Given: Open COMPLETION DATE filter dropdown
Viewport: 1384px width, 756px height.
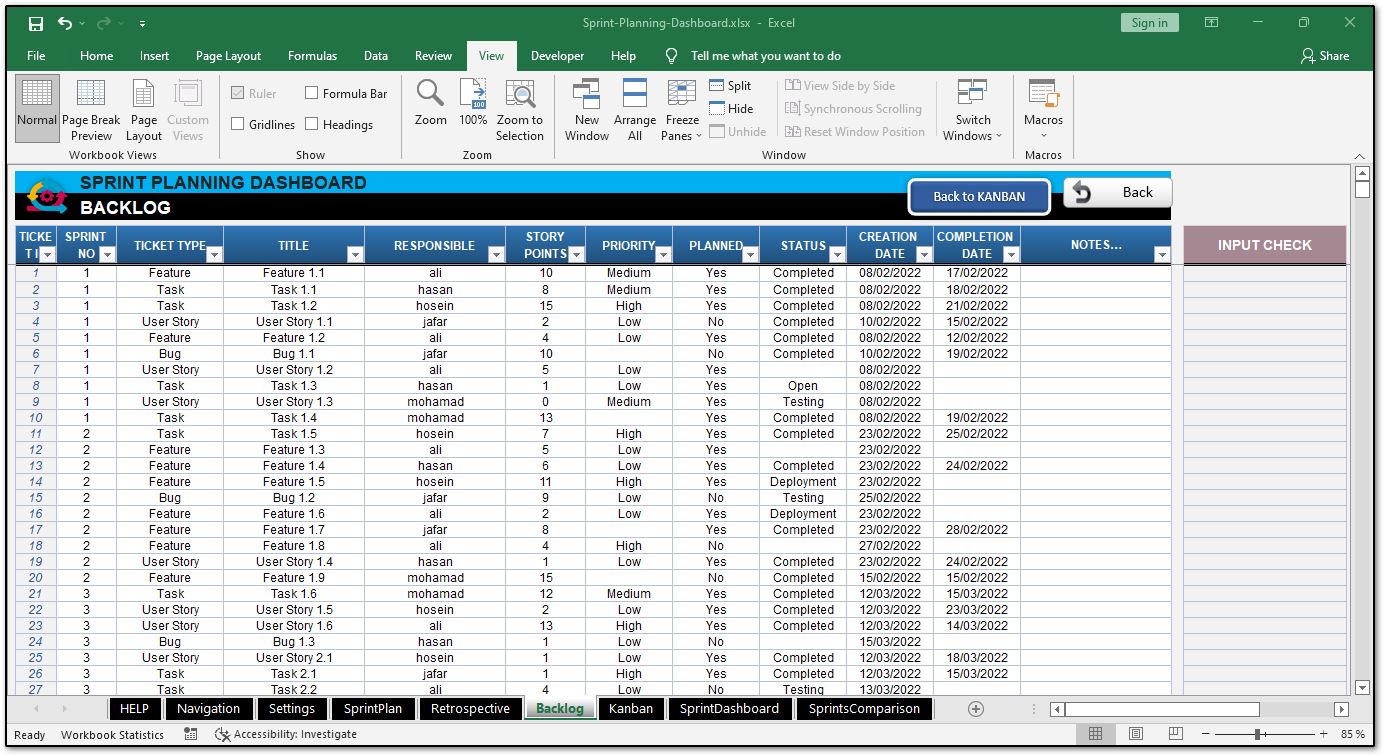Looking at the screenshot, I should click(1010, 255).
